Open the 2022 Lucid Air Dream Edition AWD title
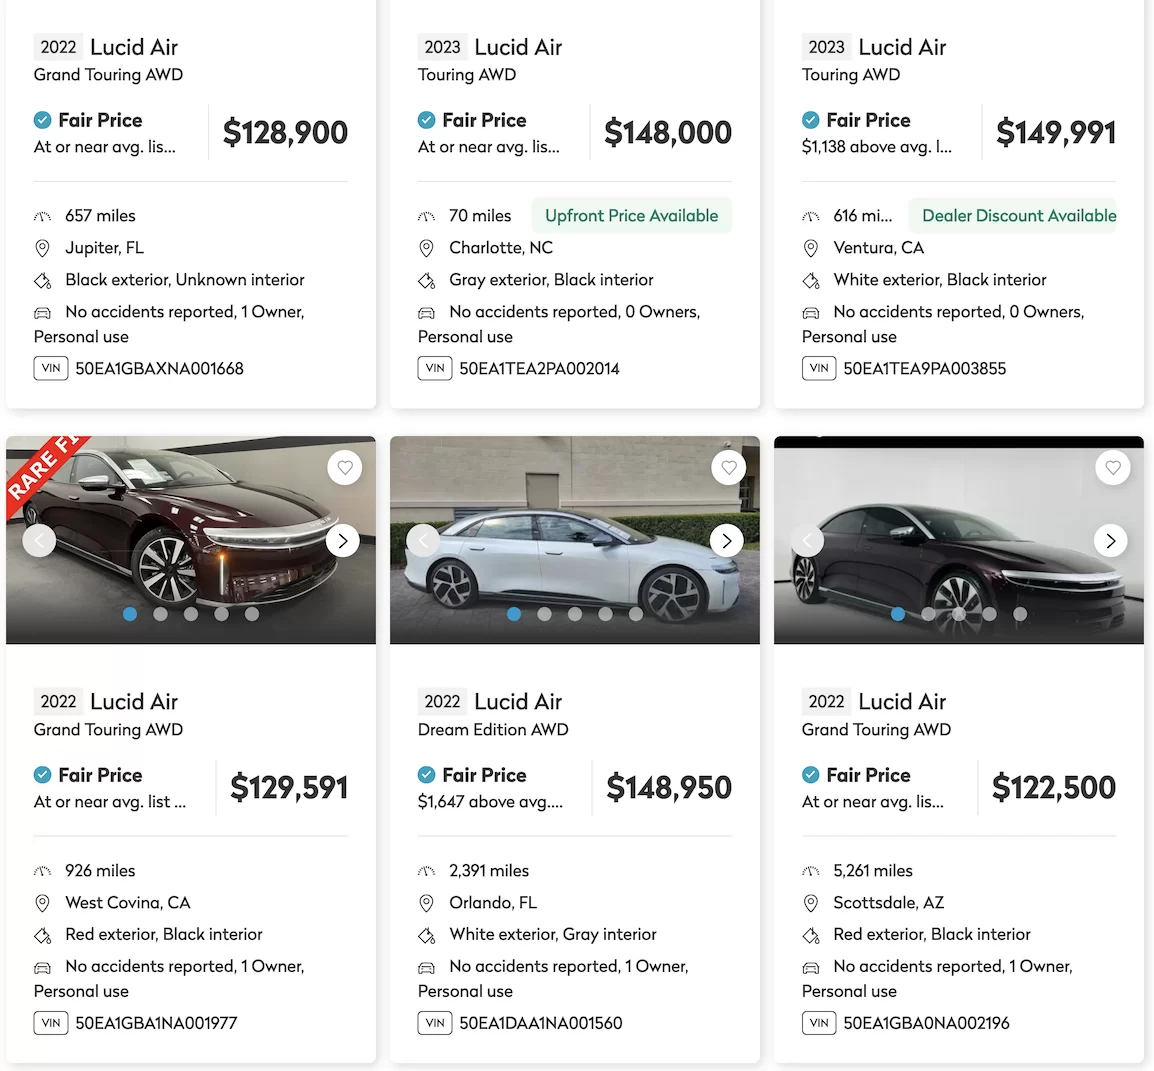1154x1071 pixels. point(493,714)
